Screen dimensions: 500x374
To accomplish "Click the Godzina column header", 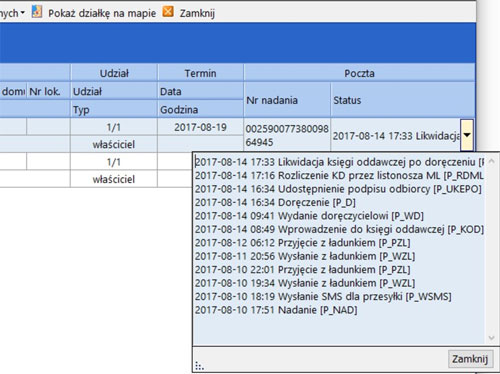I will tap(200, 110).
